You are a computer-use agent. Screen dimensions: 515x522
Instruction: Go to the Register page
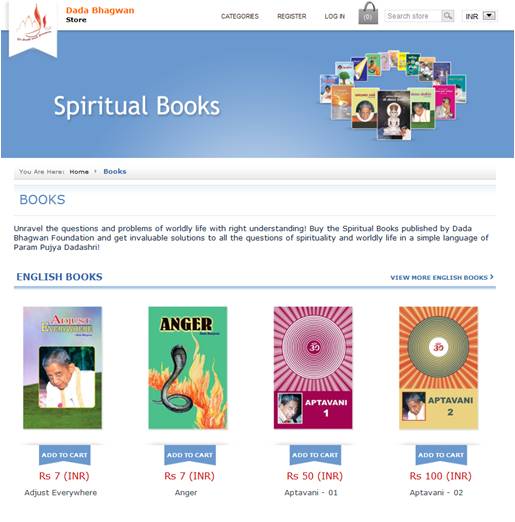click(x=292, y=16)
